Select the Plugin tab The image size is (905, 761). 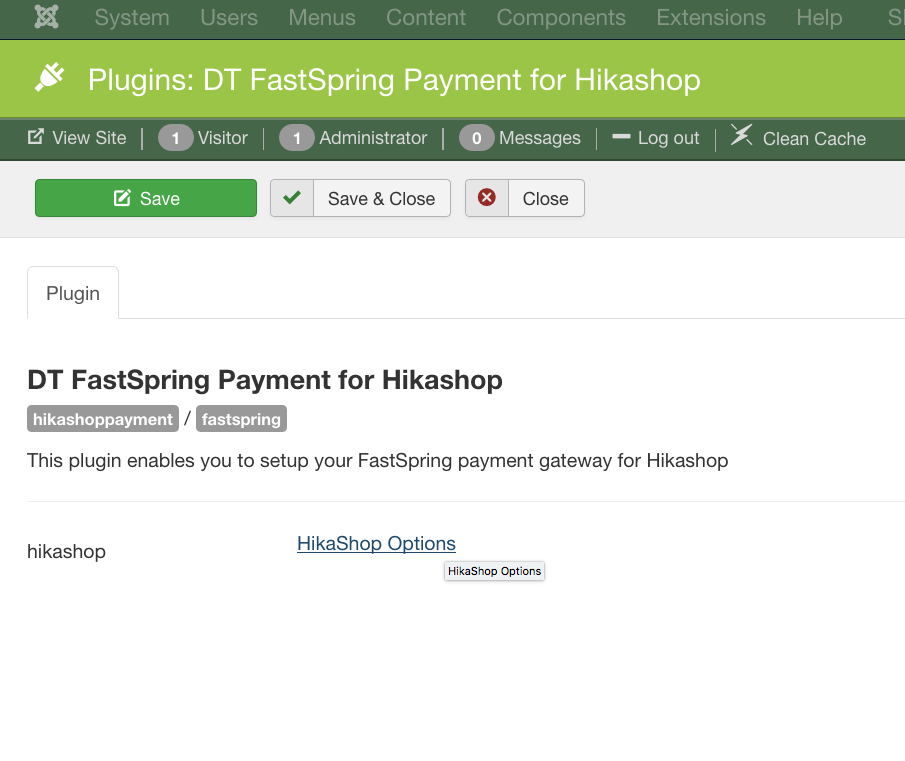(73, 293)
